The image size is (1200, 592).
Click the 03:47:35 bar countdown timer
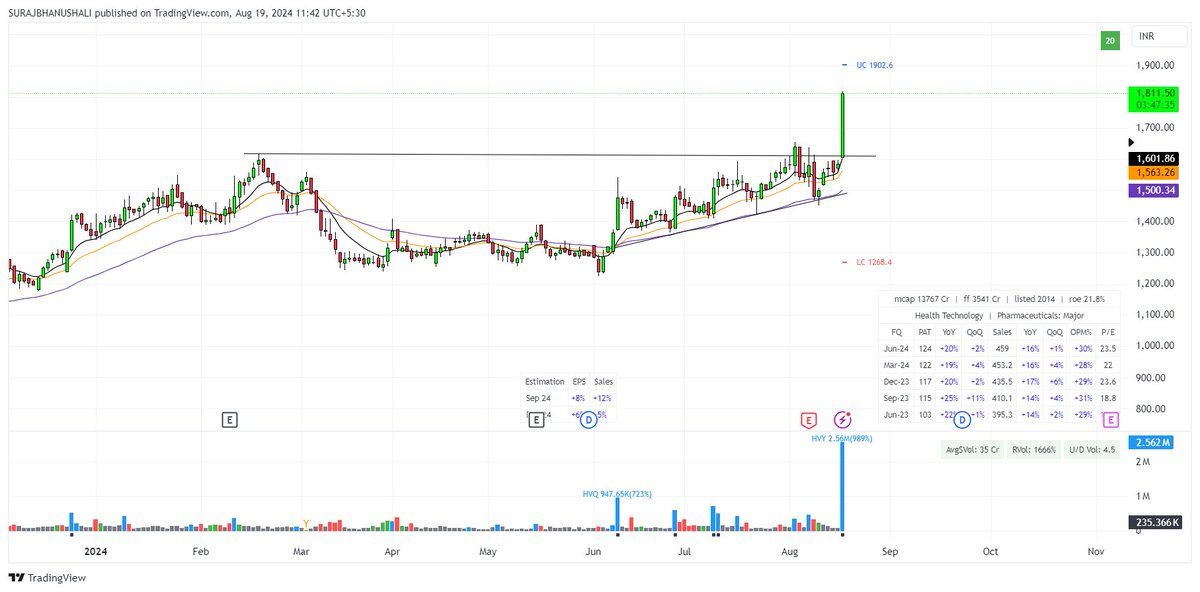1155,104
